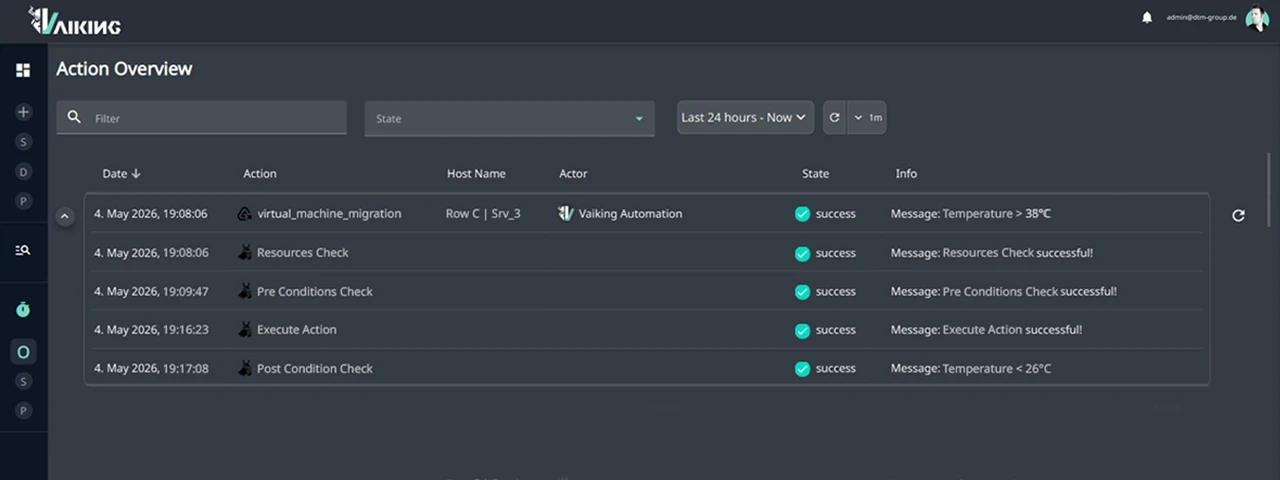Open notifications bell icon

(x=1147, y=18)
